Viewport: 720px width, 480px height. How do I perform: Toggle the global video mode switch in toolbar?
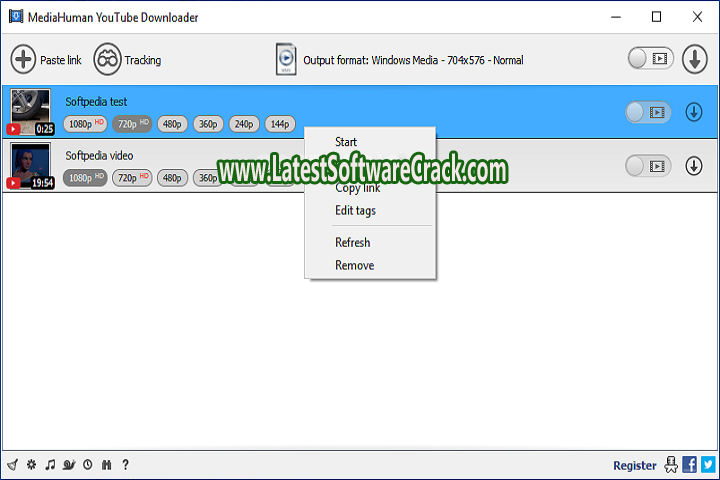pyautogui.click(x=649, y=60)
